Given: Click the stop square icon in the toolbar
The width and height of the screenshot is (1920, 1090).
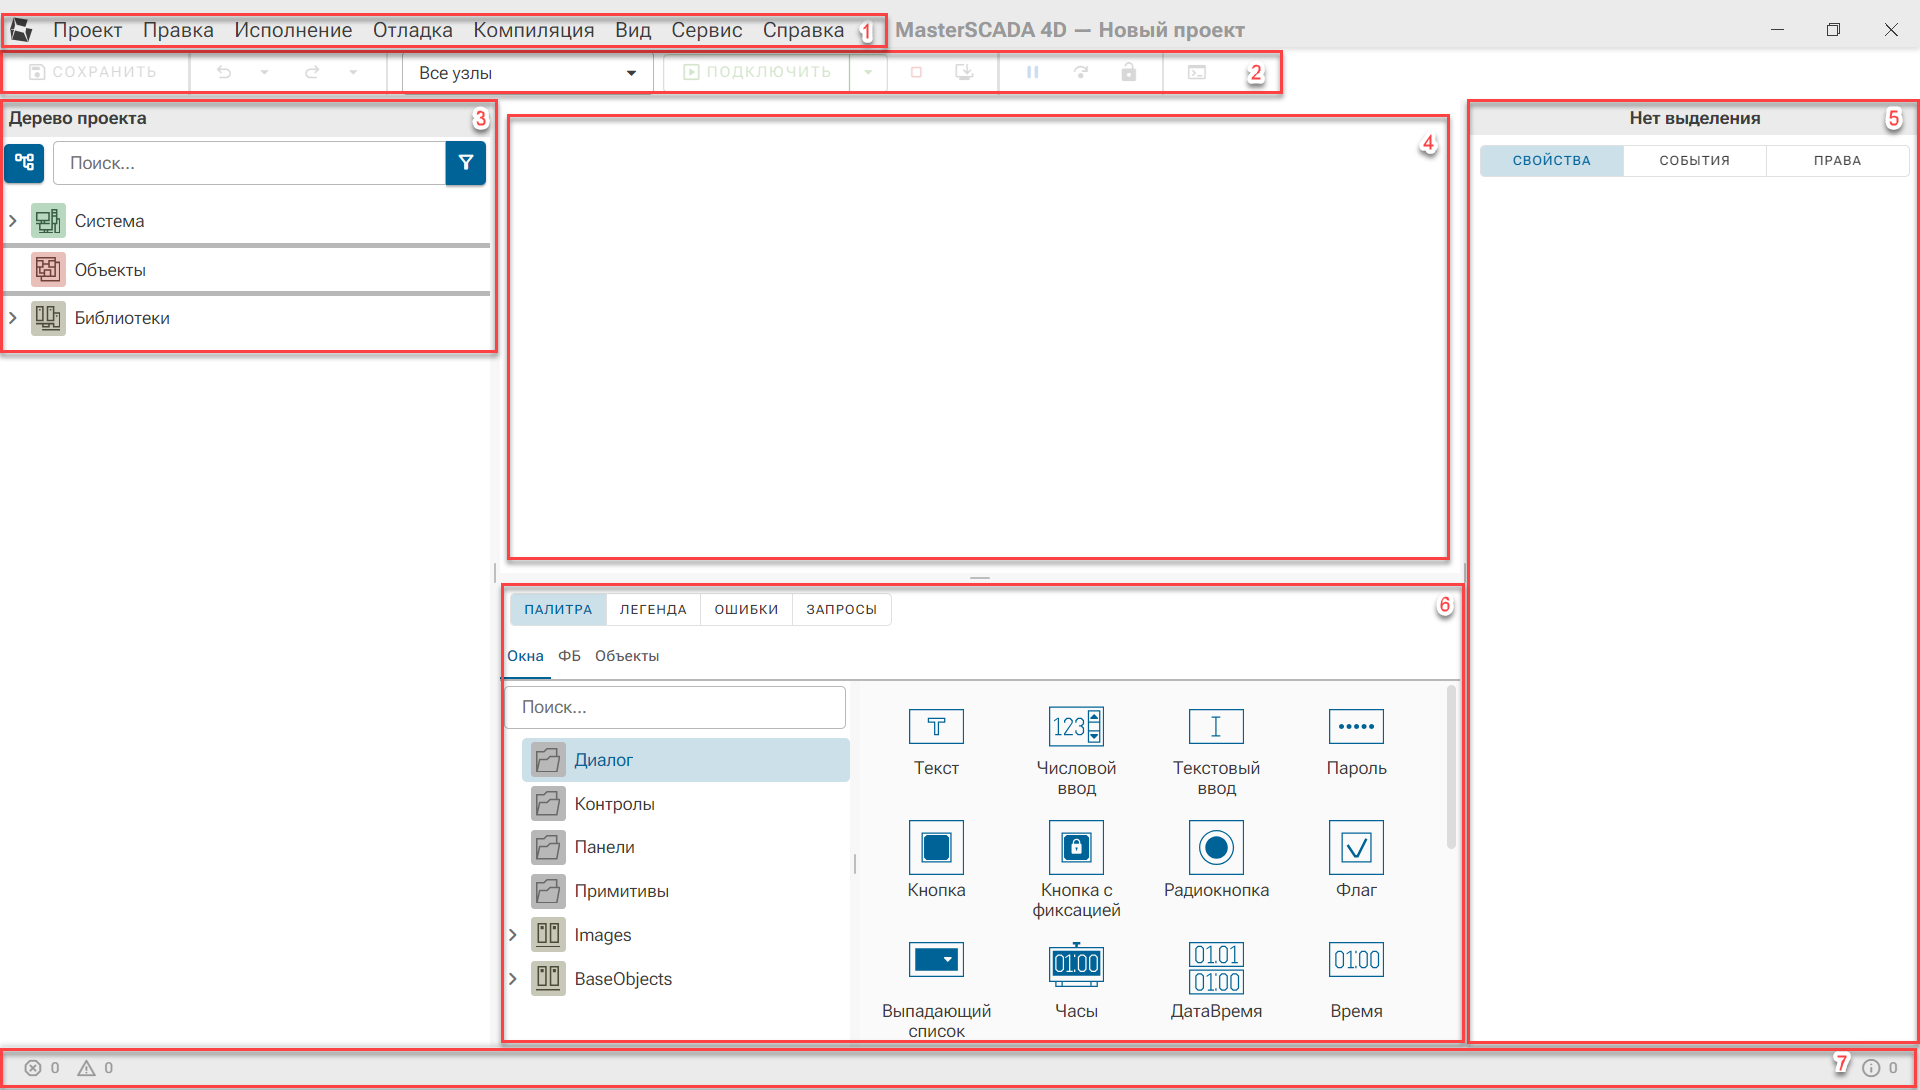Looking at the screenshot, I should [916, 72].
